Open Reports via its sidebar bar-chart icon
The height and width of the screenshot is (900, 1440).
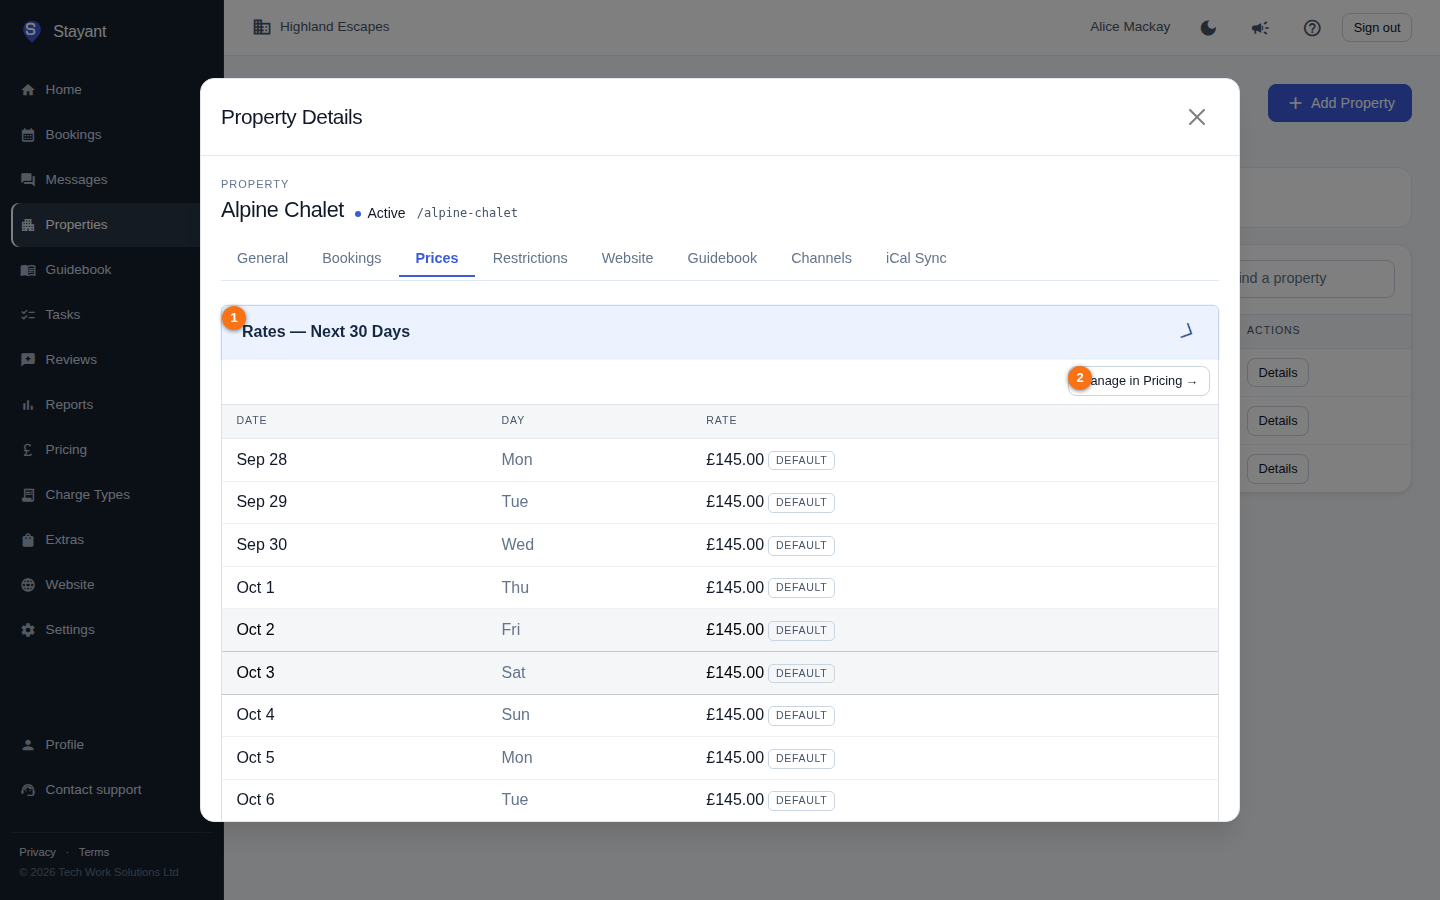[x=28, y=405]
